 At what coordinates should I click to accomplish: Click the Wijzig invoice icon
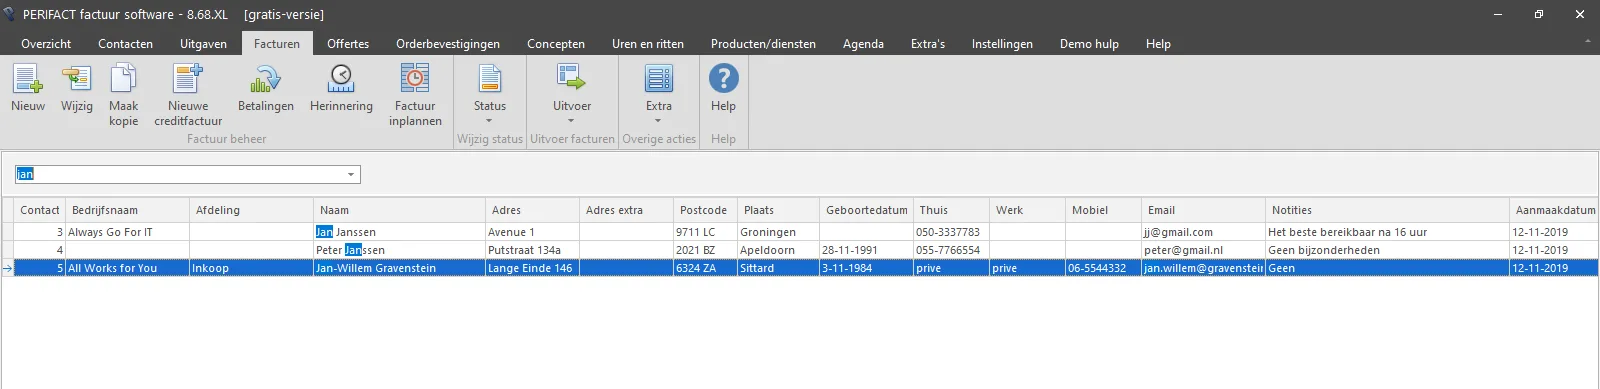(x=77, y=79)
